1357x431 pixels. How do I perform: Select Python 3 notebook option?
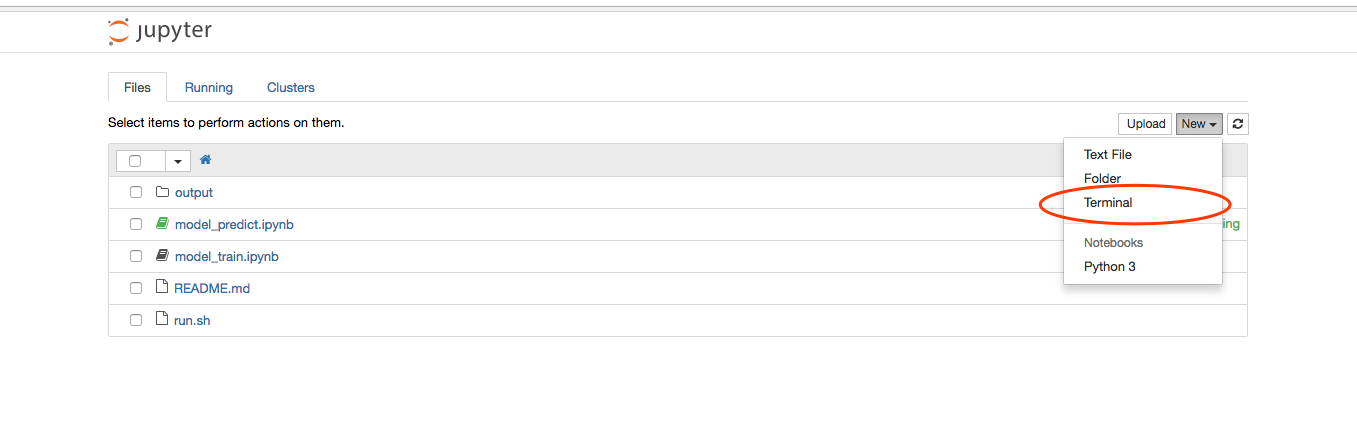(1110, 266)
